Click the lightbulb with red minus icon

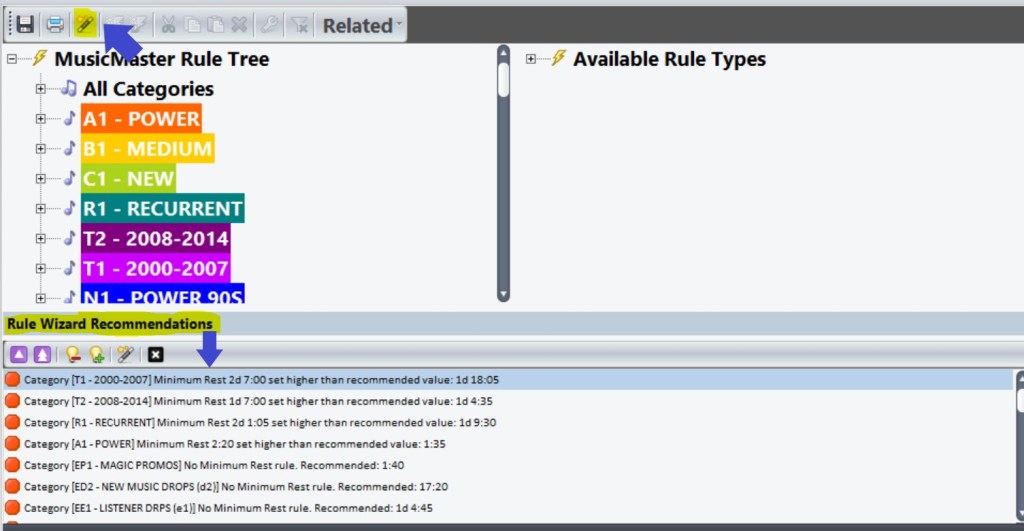pos(73,354)
